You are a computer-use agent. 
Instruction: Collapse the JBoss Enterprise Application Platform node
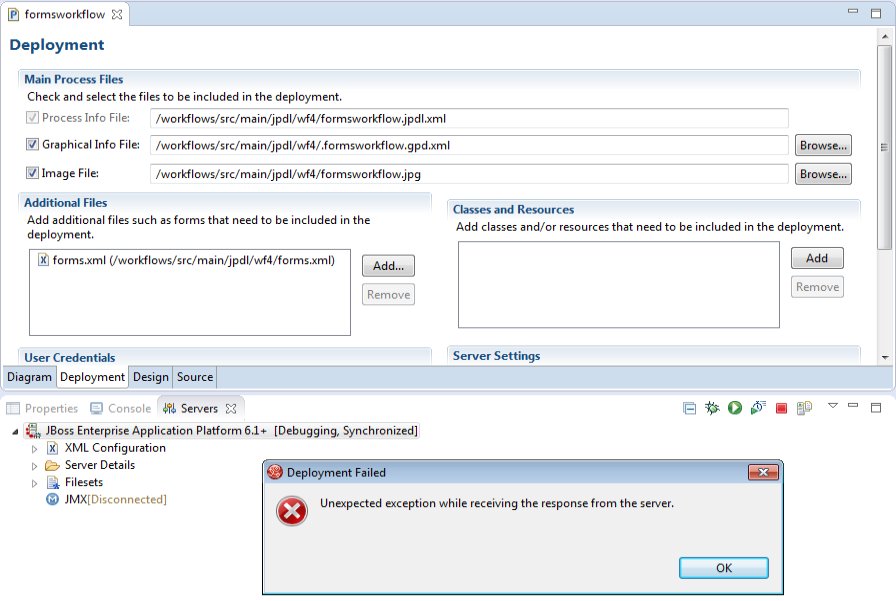pyautogui.click(x=14, y=431)
